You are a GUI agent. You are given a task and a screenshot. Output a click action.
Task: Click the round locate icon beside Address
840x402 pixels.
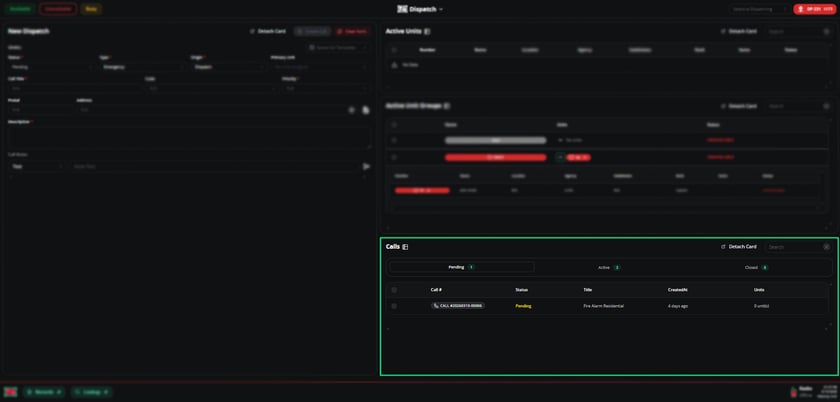point(352,110)
